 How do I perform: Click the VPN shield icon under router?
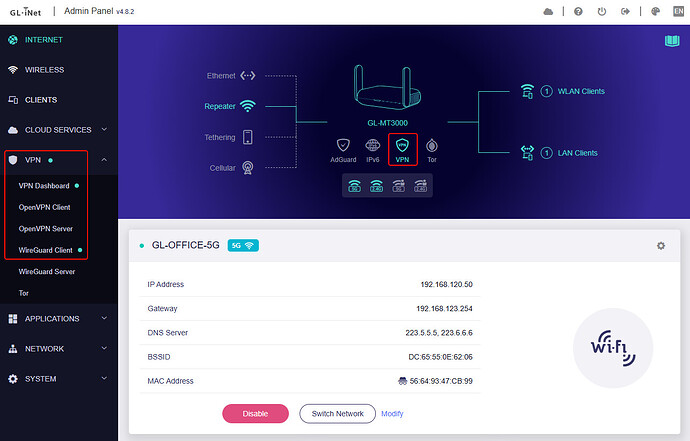pos(402,146)
